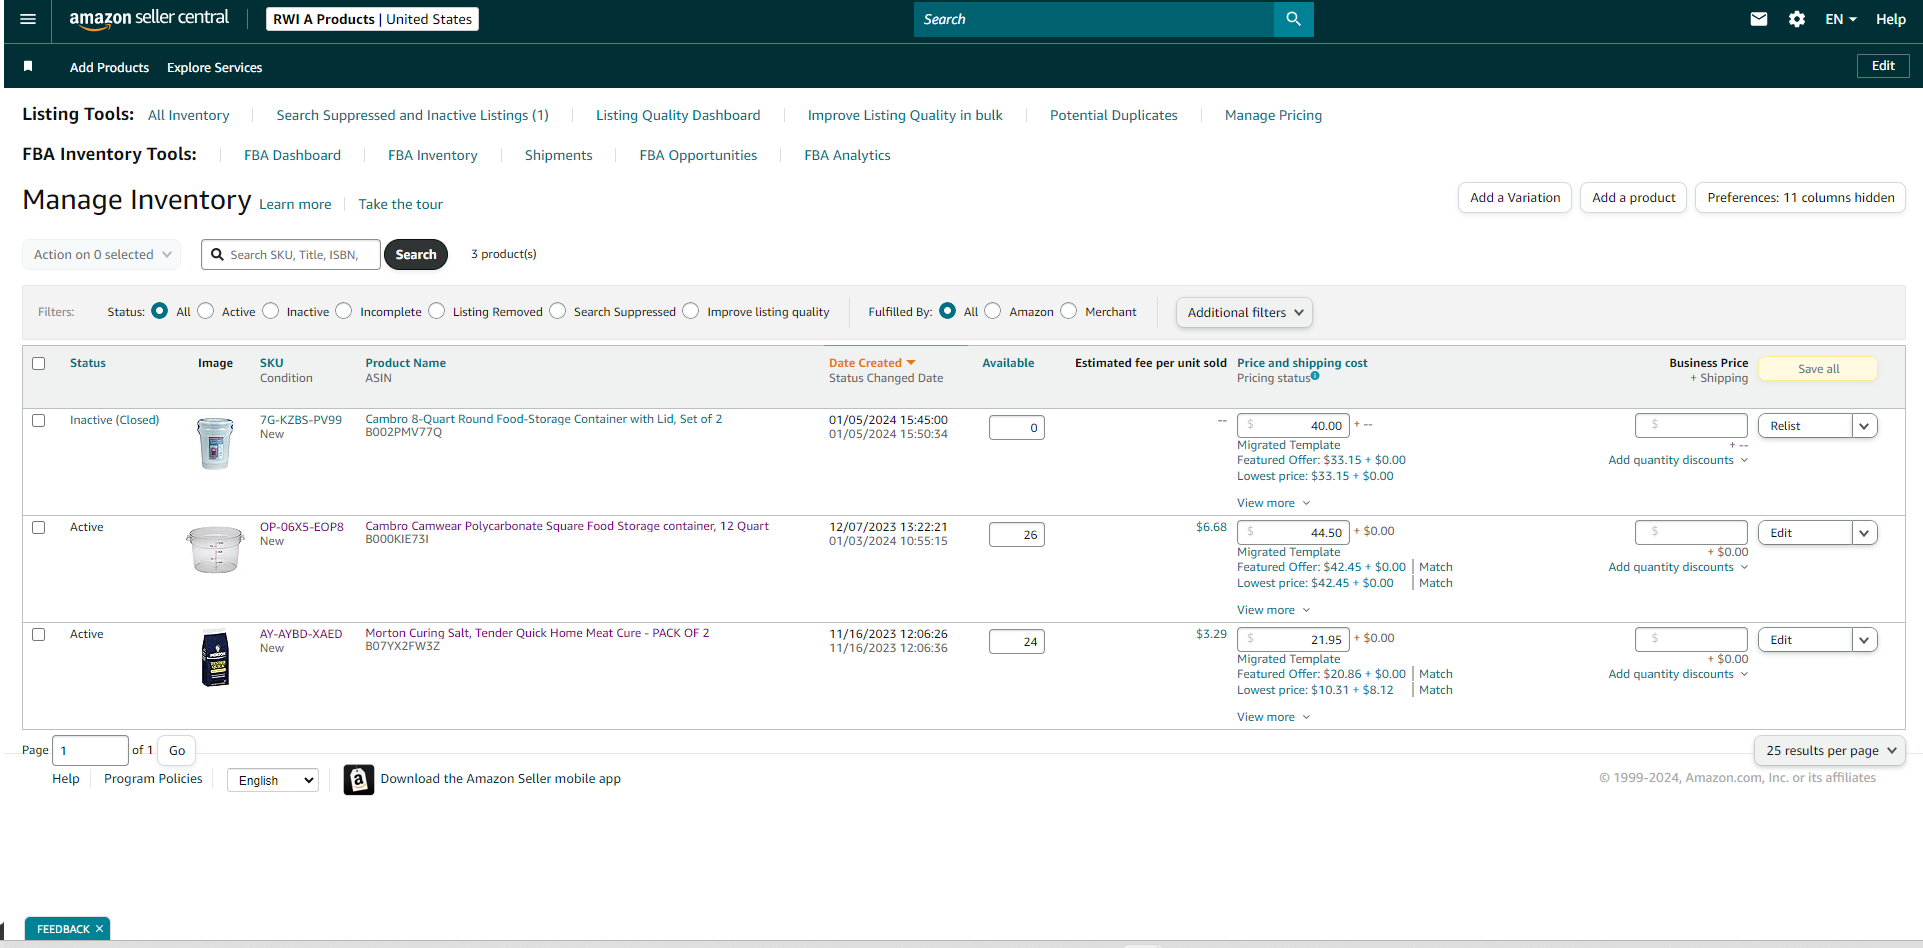1923x948 pixels.
Task: Select the Search Suppressed status radio
Action: point(558,311)
